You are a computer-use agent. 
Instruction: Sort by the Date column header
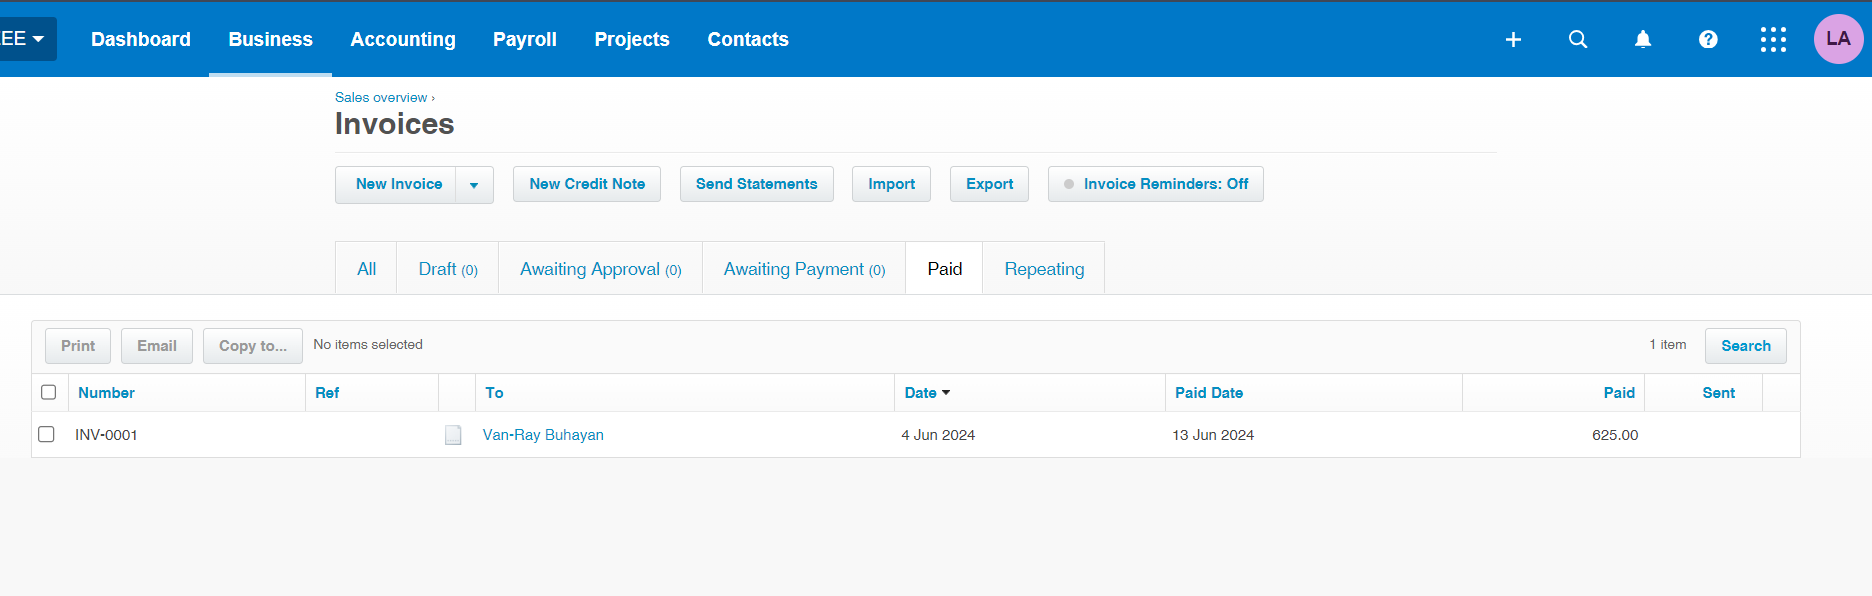927,393
